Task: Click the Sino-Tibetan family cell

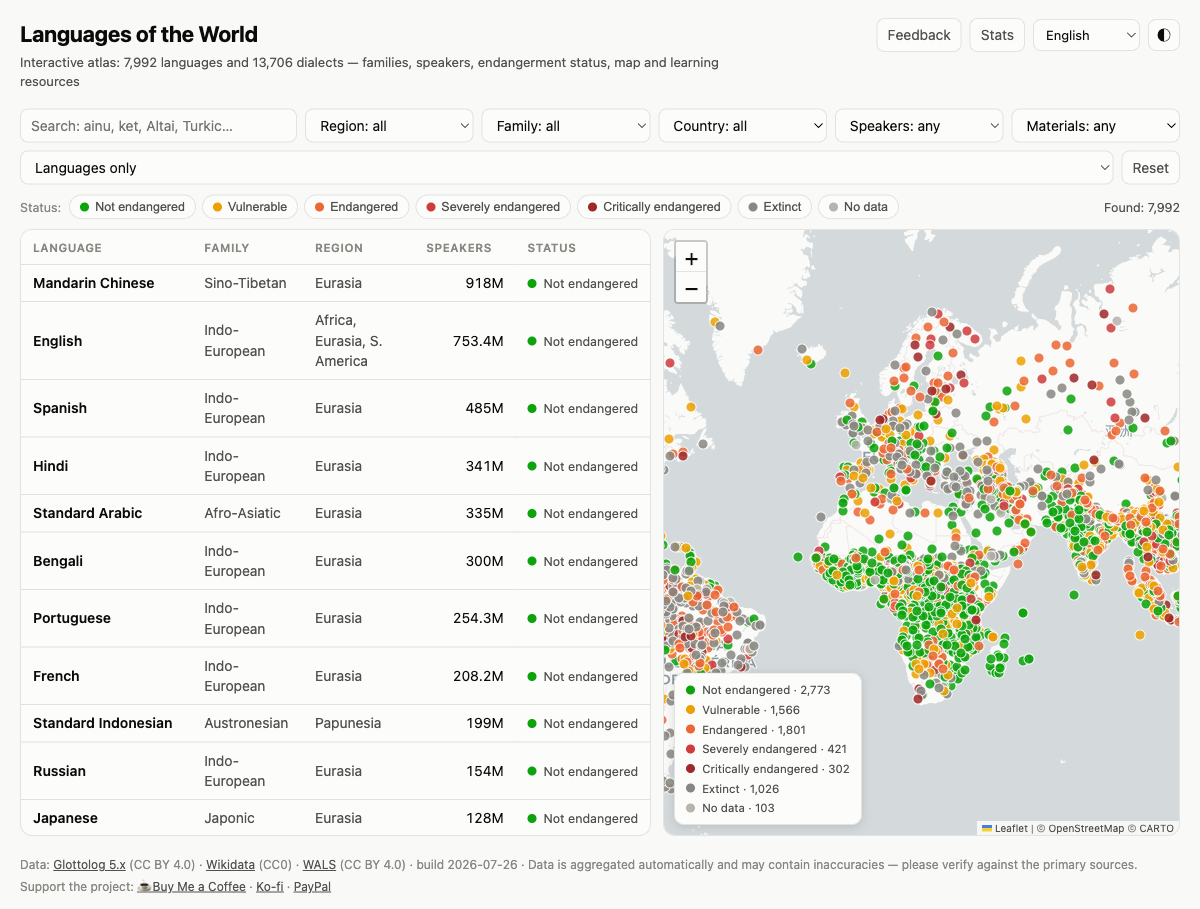Action: point(245,283)
